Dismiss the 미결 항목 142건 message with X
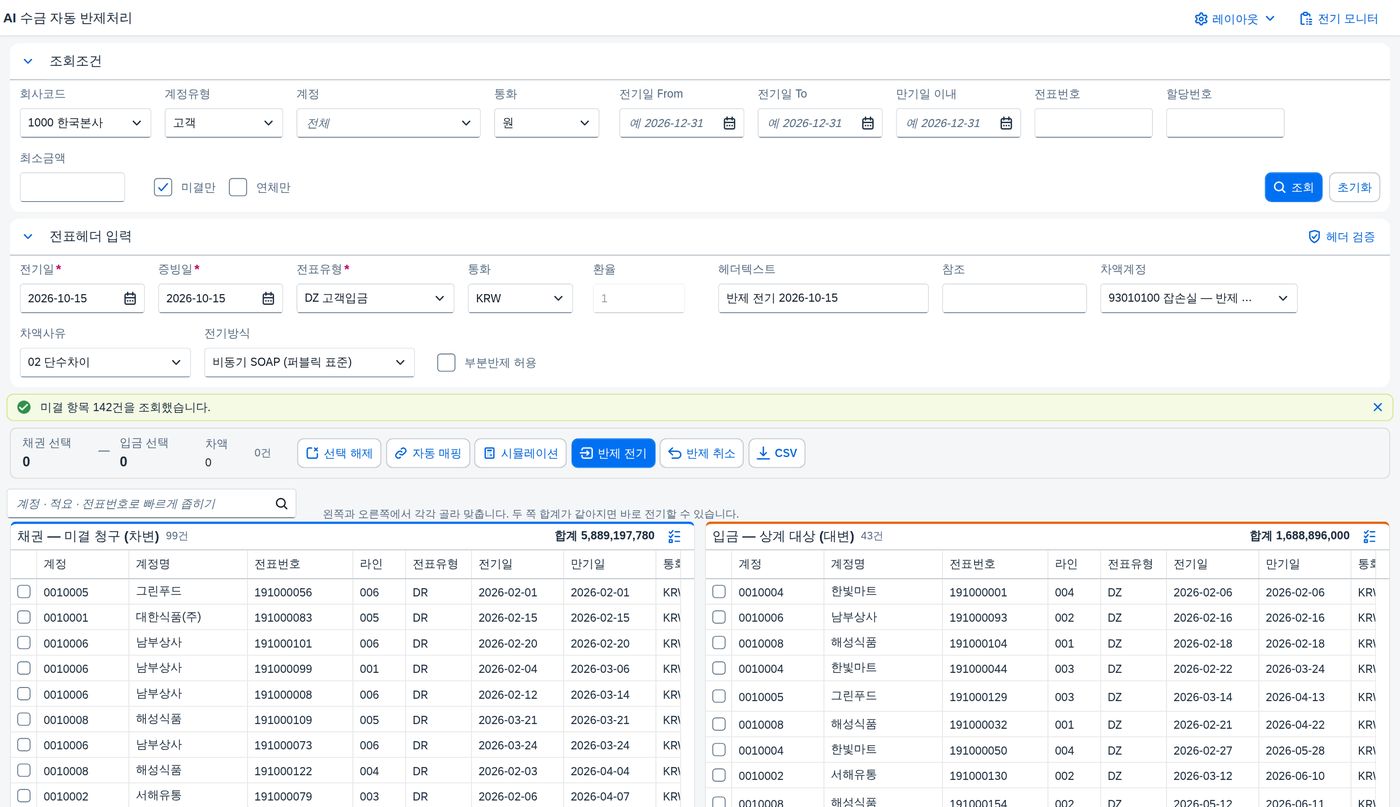 (1377, 407)
